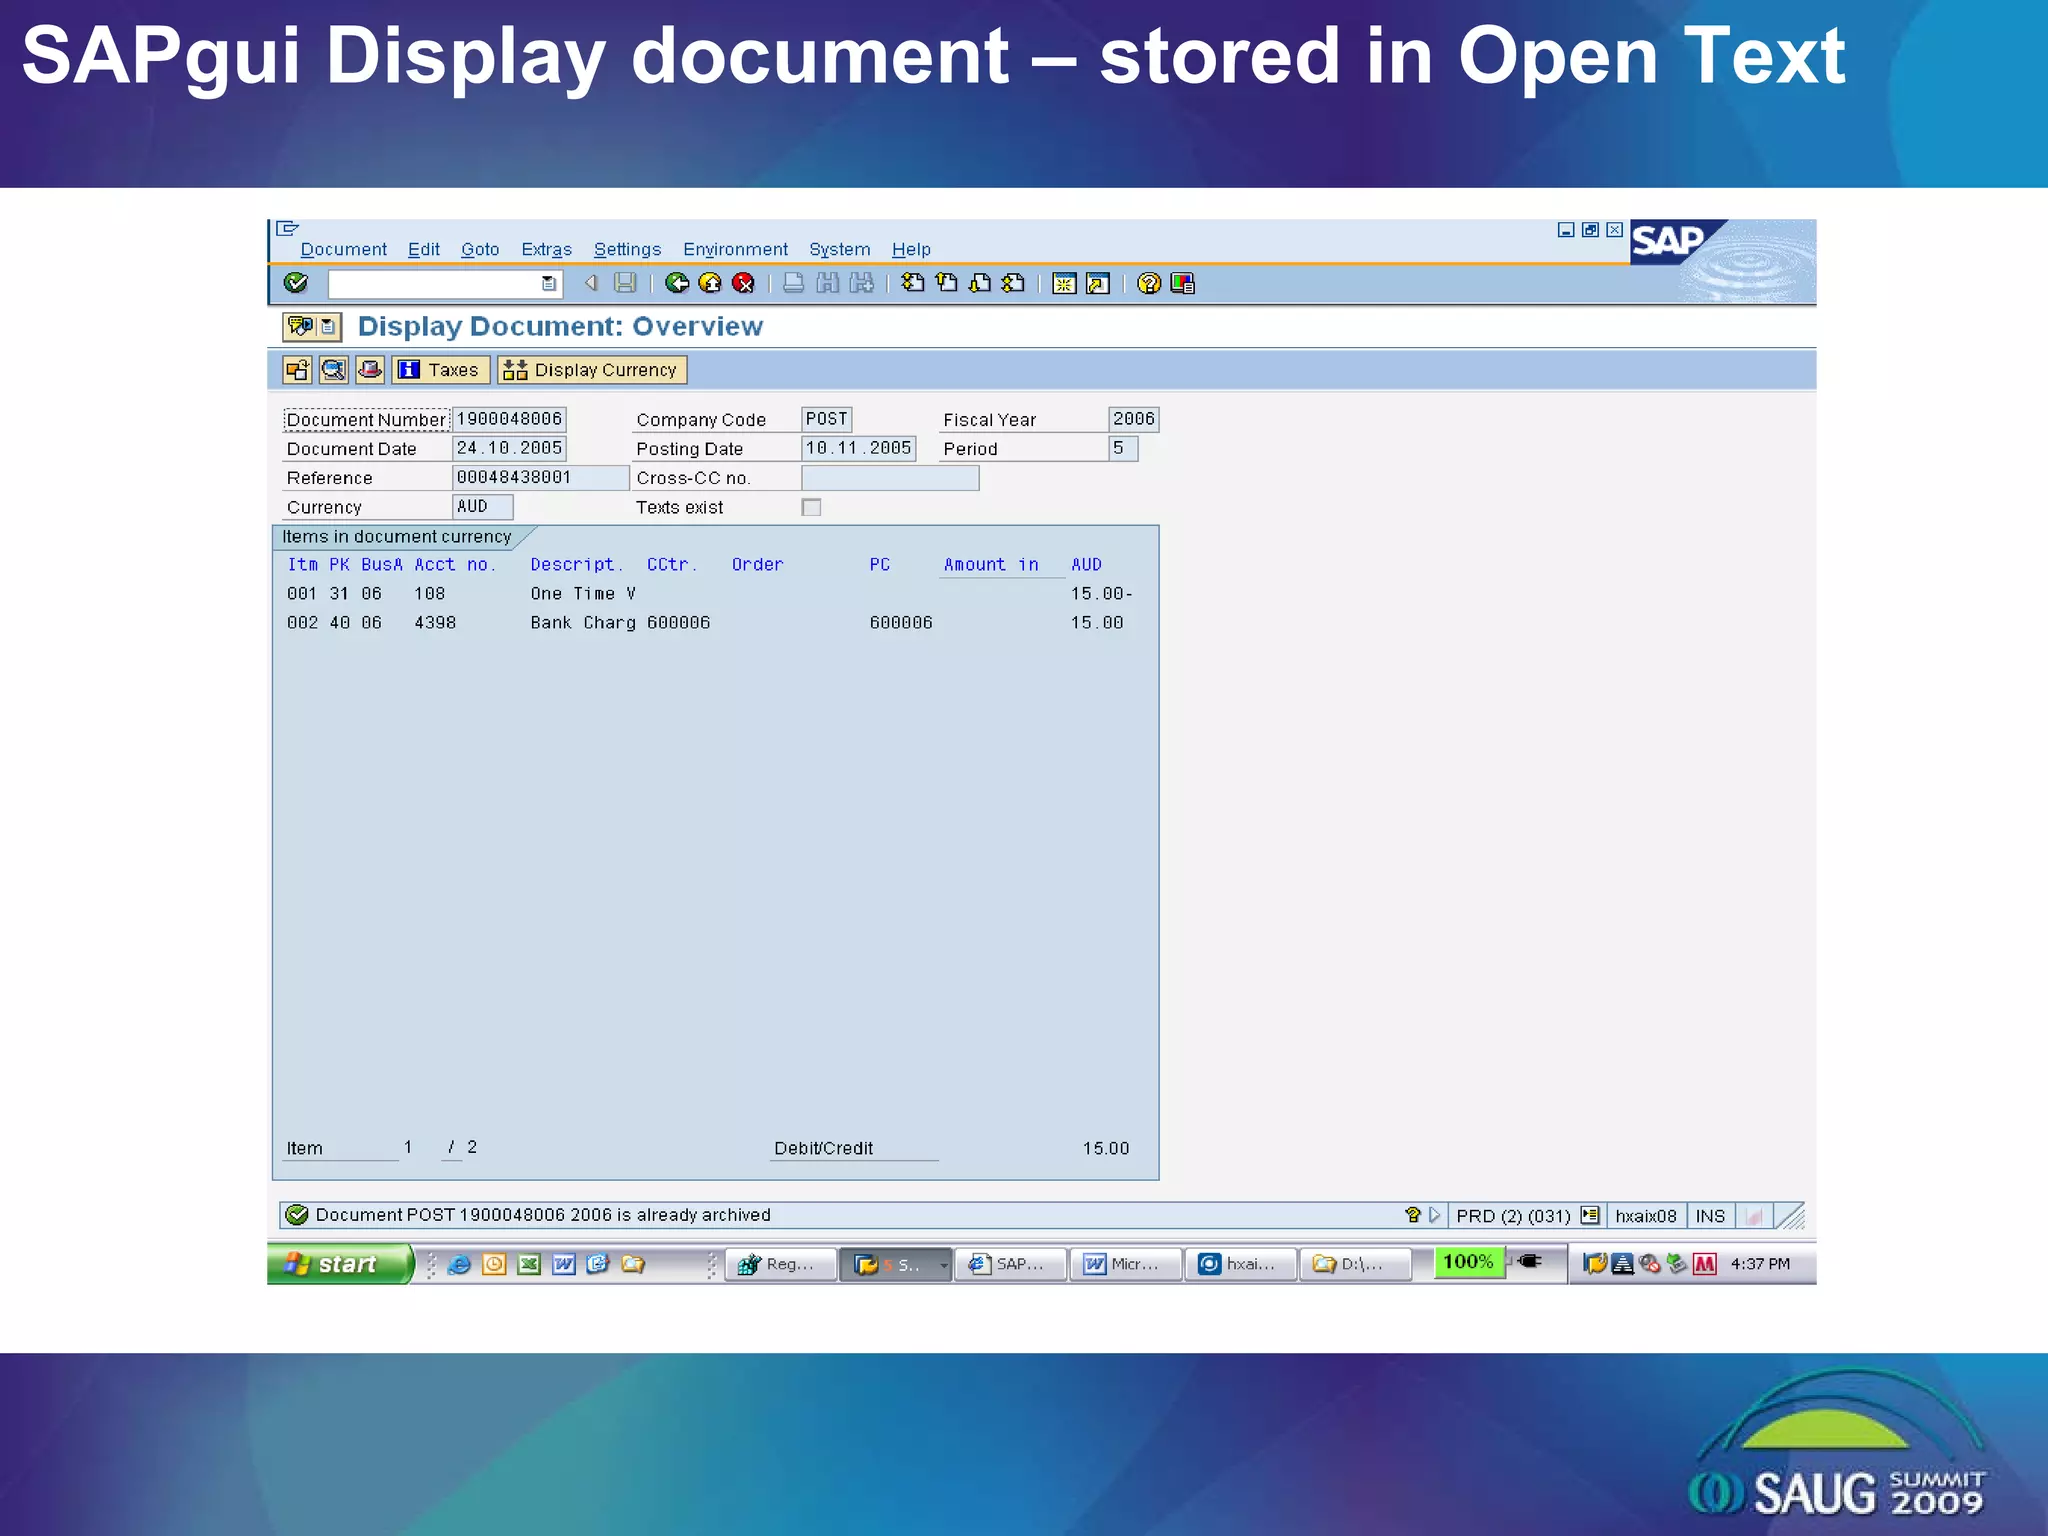Click the Select Line Item magnifier icon
This screenshot has width=2048, height=1536.
coord(333,370)
